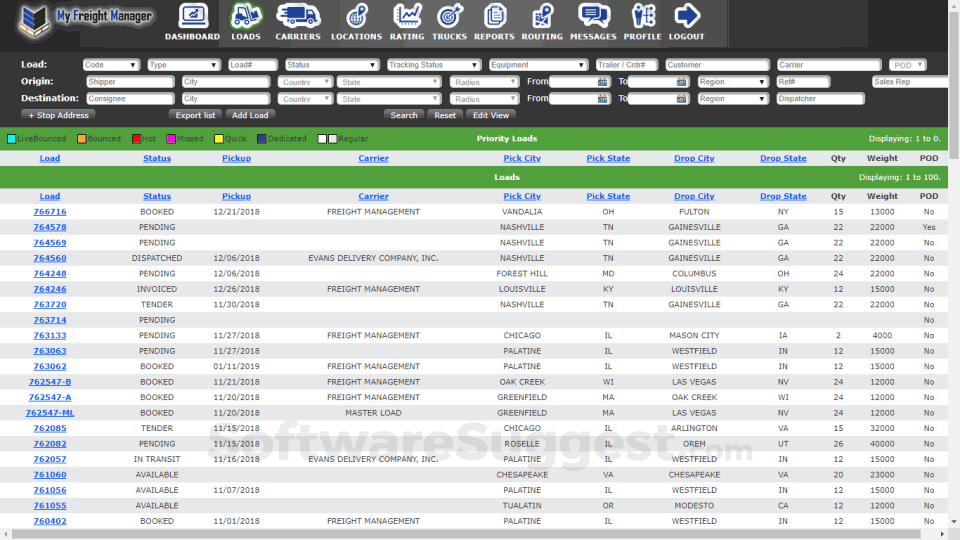Focus the Trailer / Cntr# field
Screen dimensions: 960x540
(x=626, y=65)
